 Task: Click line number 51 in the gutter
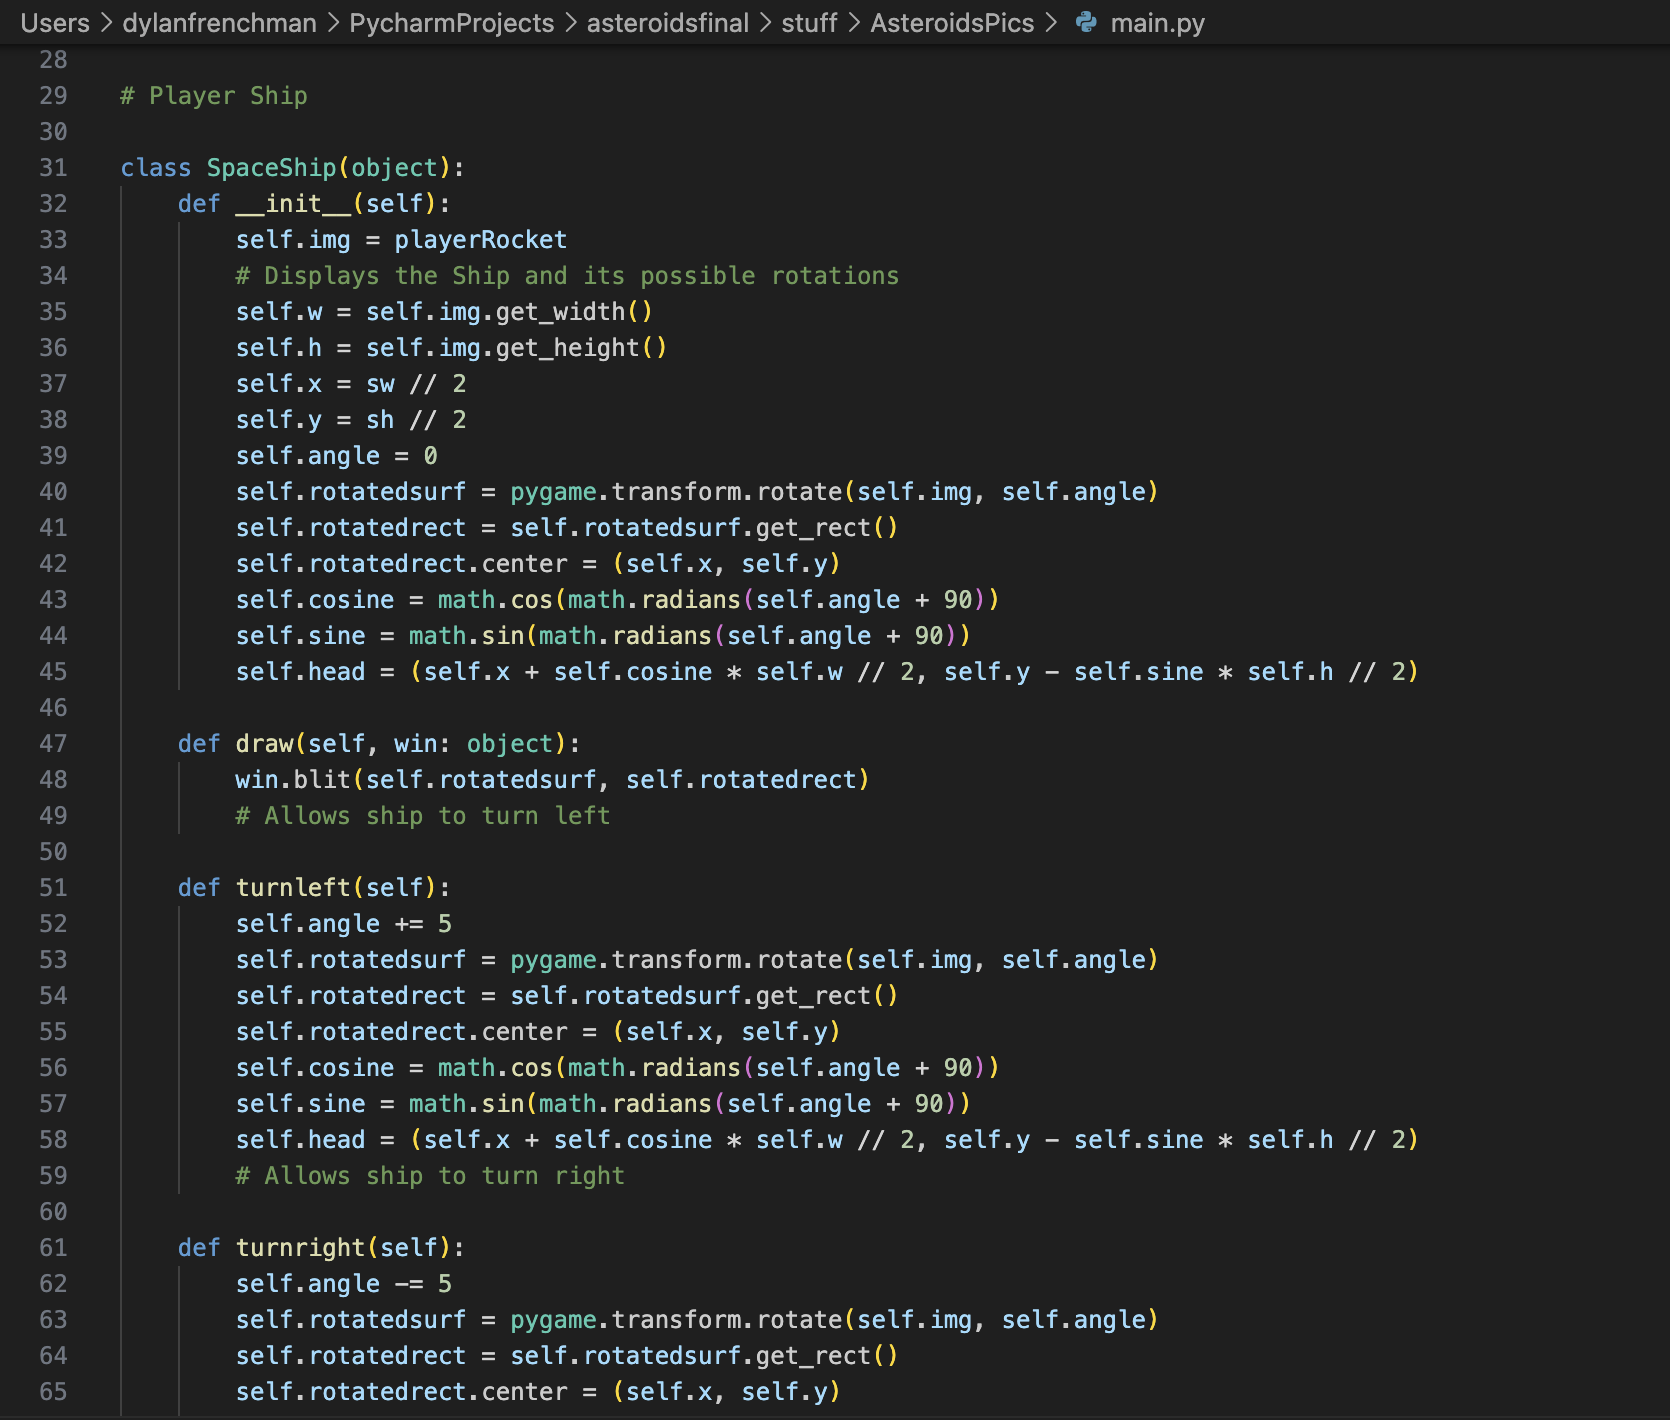53,888
